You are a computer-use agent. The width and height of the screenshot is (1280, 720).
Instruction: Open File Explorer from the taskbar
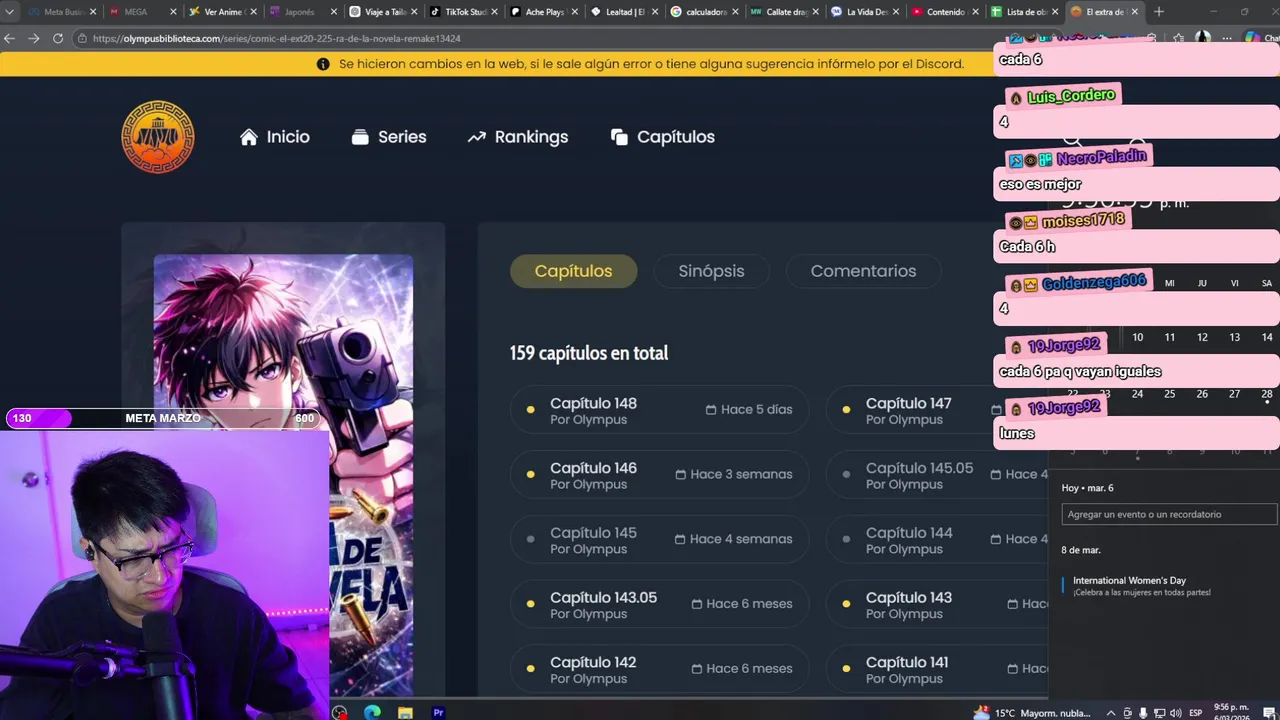point(405,712)
